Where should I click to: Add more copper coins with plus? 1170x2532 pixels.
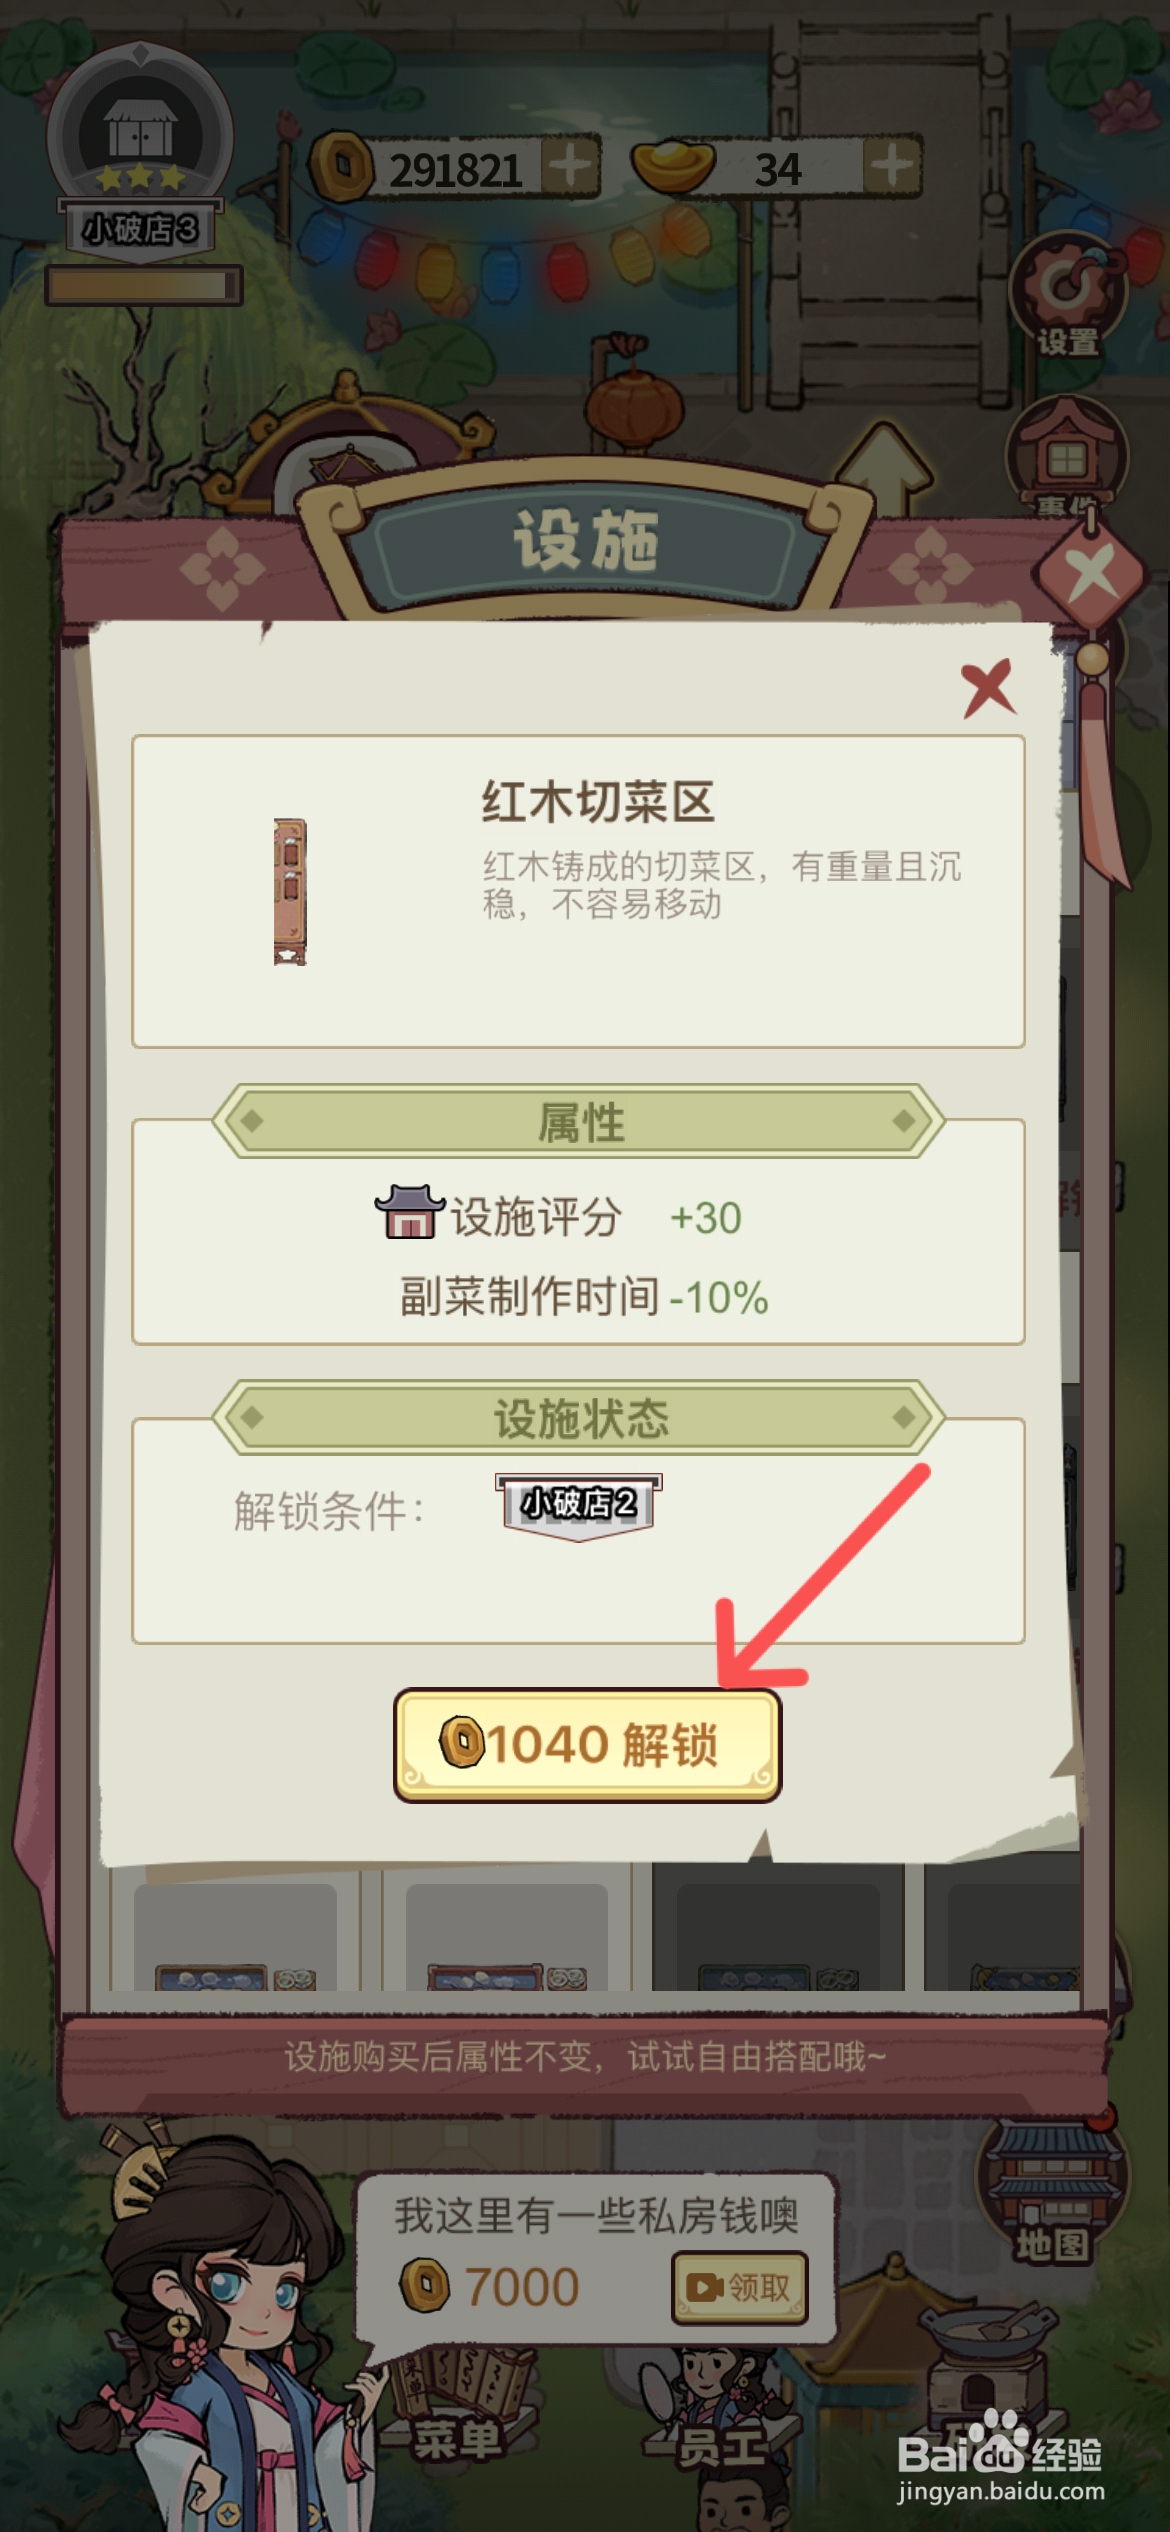(x=571, y=166)
